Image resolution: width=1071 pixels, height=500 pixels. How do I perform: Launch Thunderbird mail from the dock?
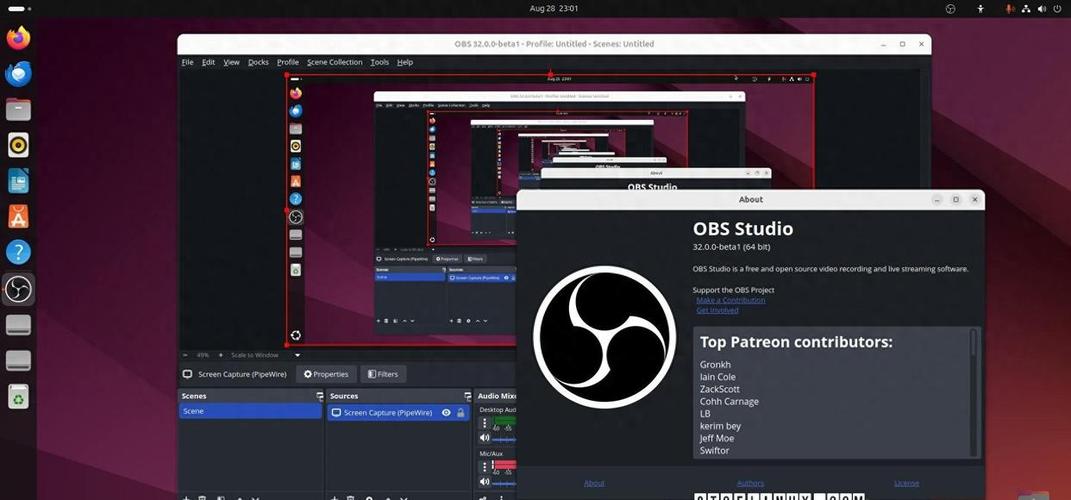[x=18, y=74]
